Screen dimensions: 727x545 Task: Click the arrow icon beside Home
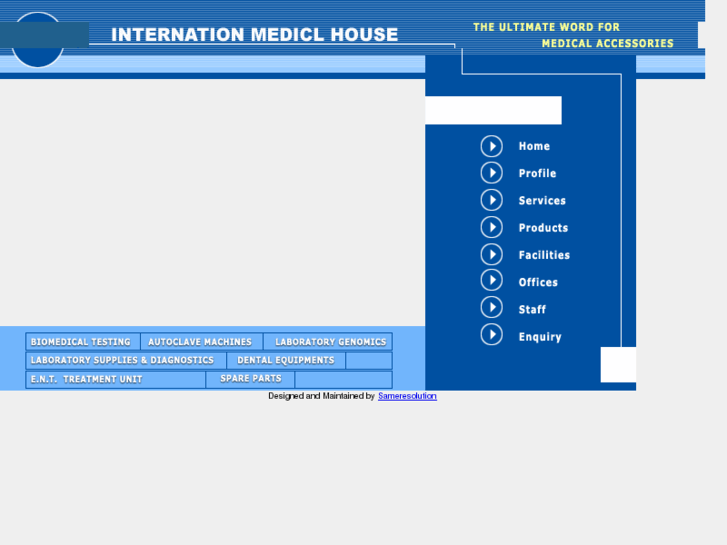tap(491, 146)
